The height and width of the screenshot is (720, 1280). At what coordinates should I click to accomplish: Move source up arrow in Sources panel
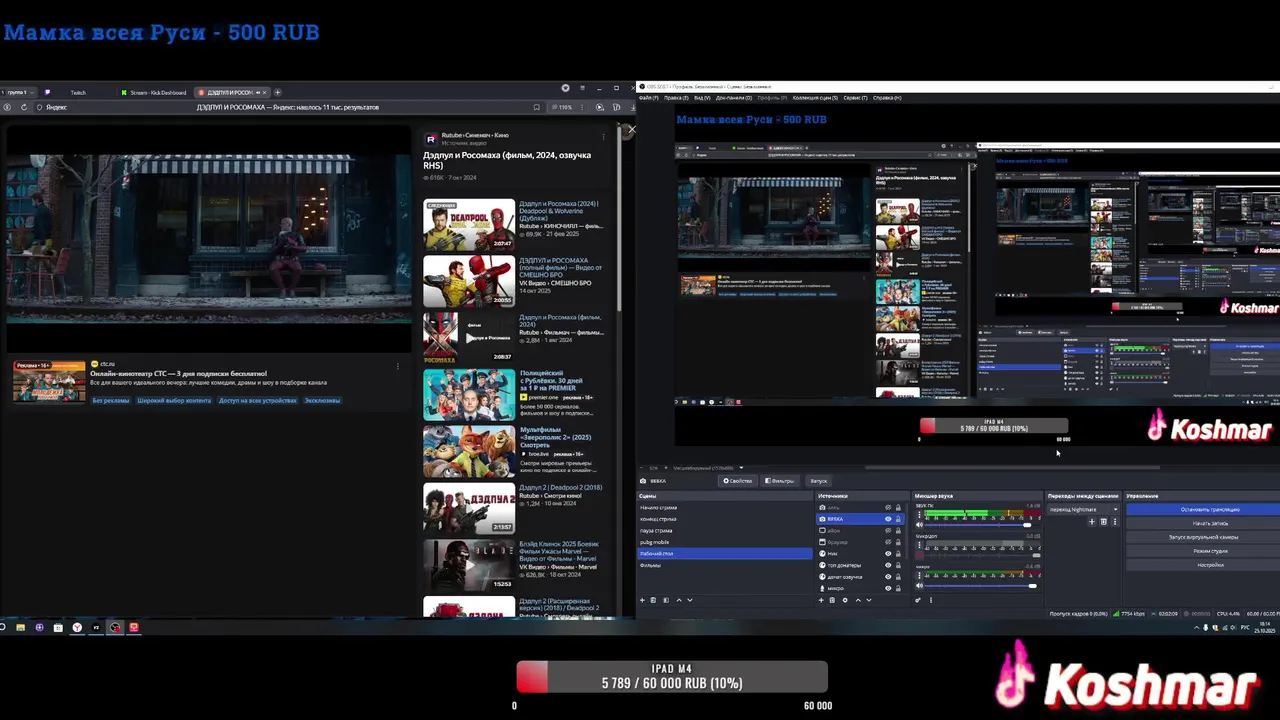click(858, 600)
